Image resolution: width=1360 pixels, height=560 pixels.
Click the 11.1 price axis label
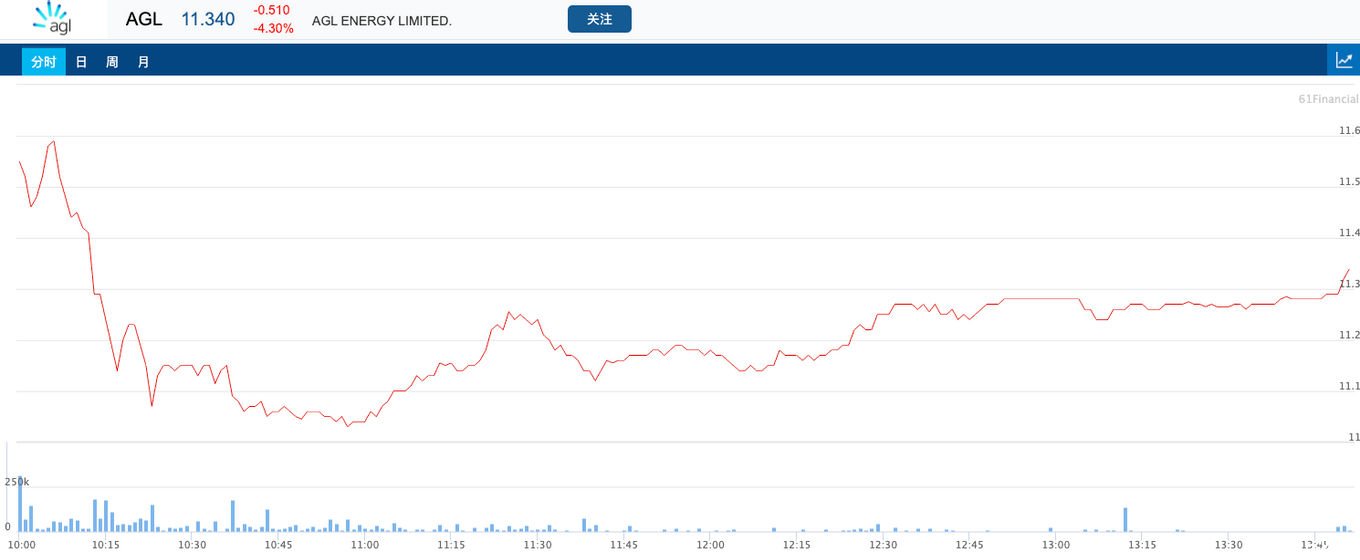[x=1349, y=386]
